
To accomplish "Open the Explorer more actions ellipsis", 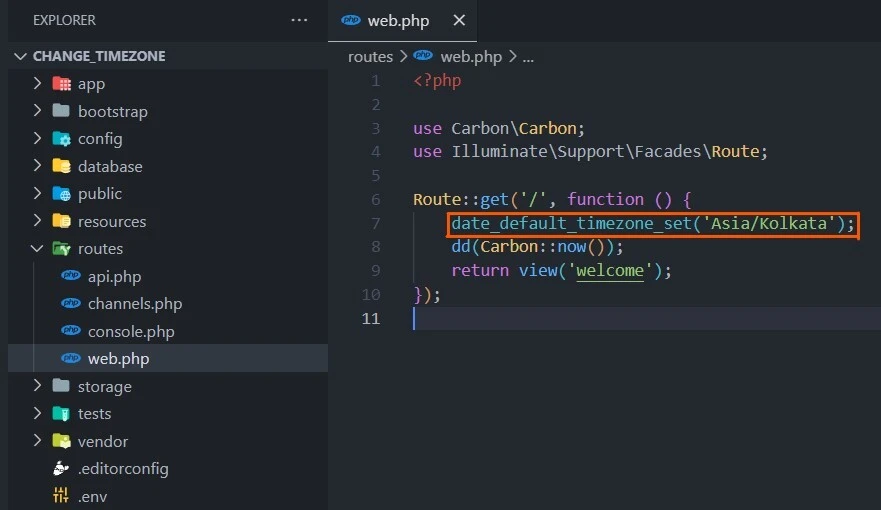I will pos(299,20).
